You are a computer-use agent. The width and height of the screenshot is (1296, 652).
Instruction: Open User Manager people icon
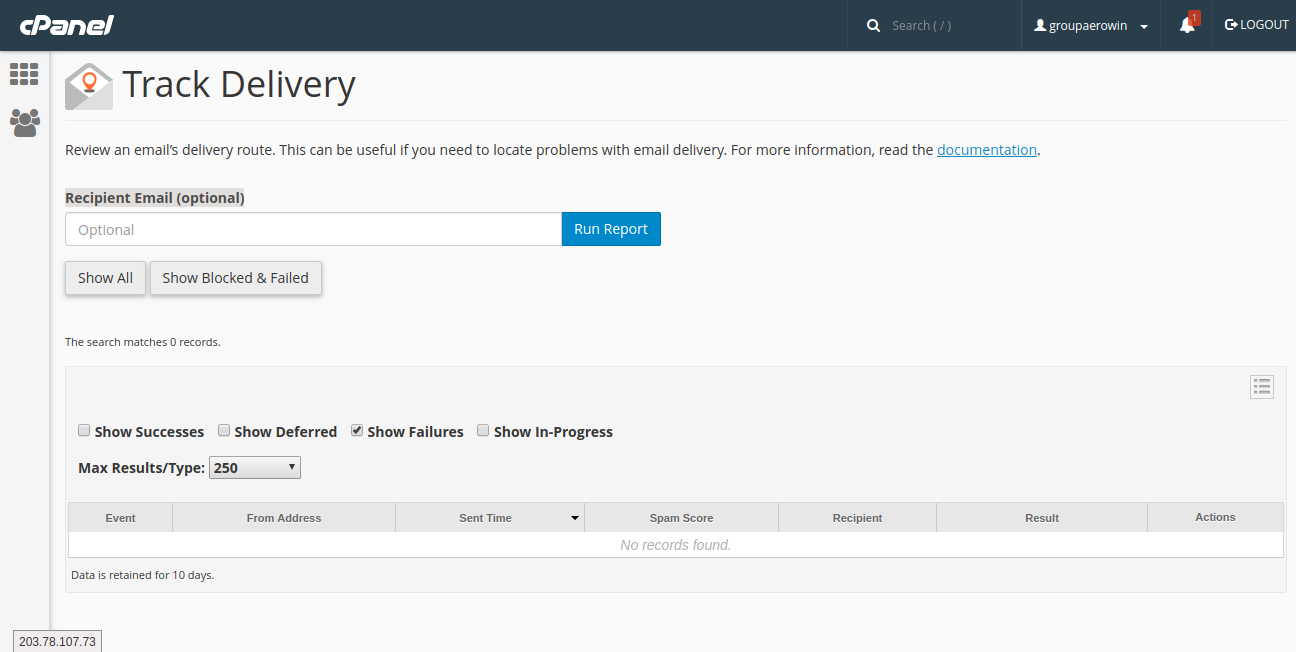(x=24, y=122)
